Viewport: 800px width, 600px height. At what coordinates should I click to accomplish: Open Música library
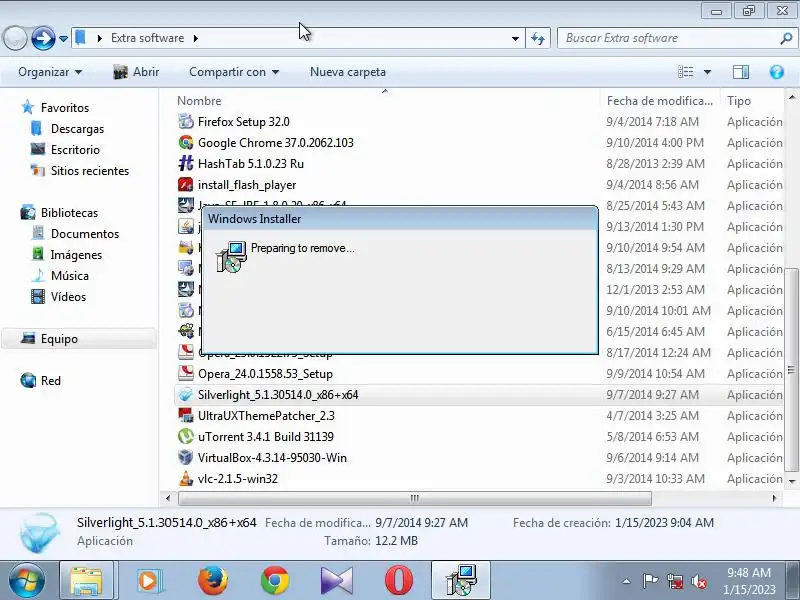point(70,276)
